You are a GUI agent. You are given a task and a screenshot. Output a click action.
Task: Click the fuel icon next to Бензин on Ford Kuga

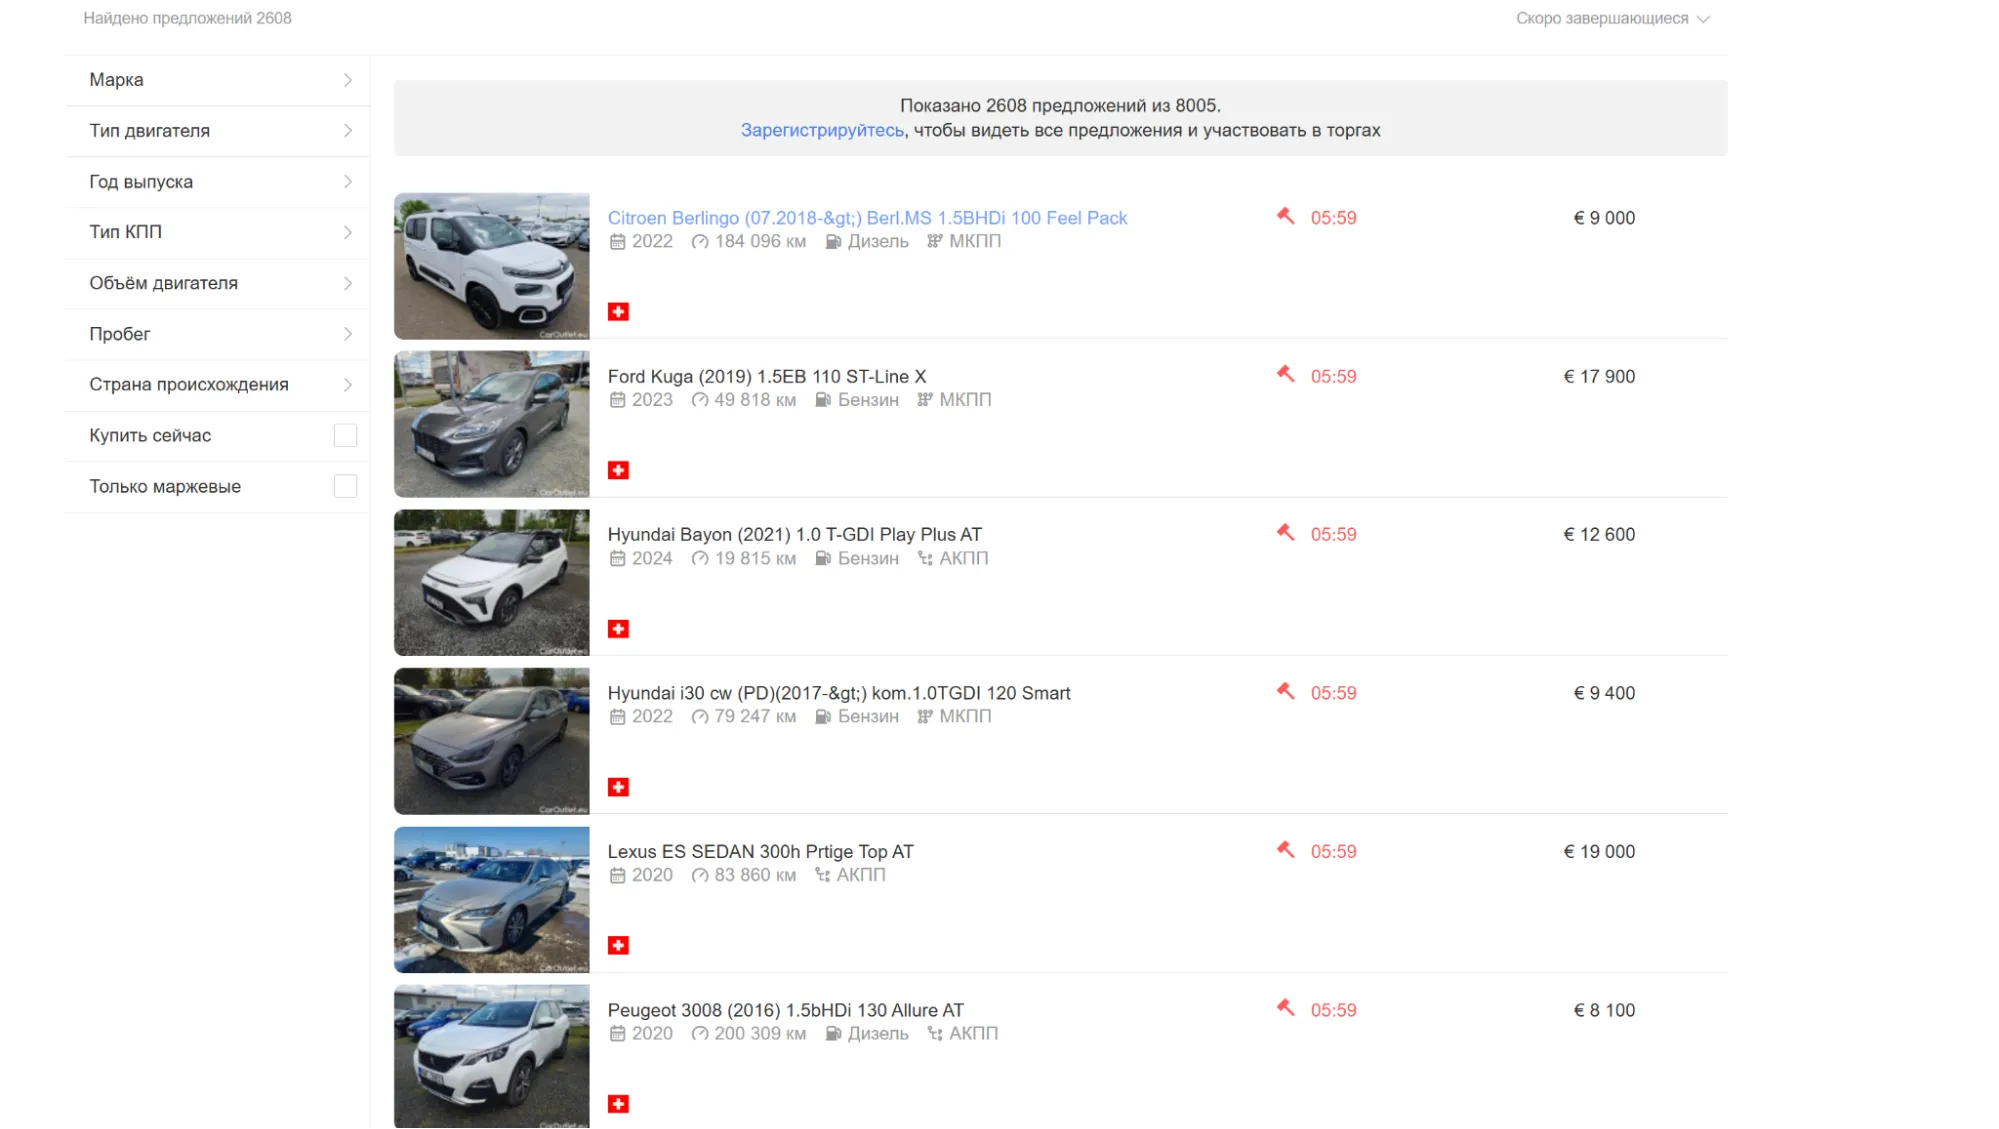pyautogui.click(x=823, y=400)
